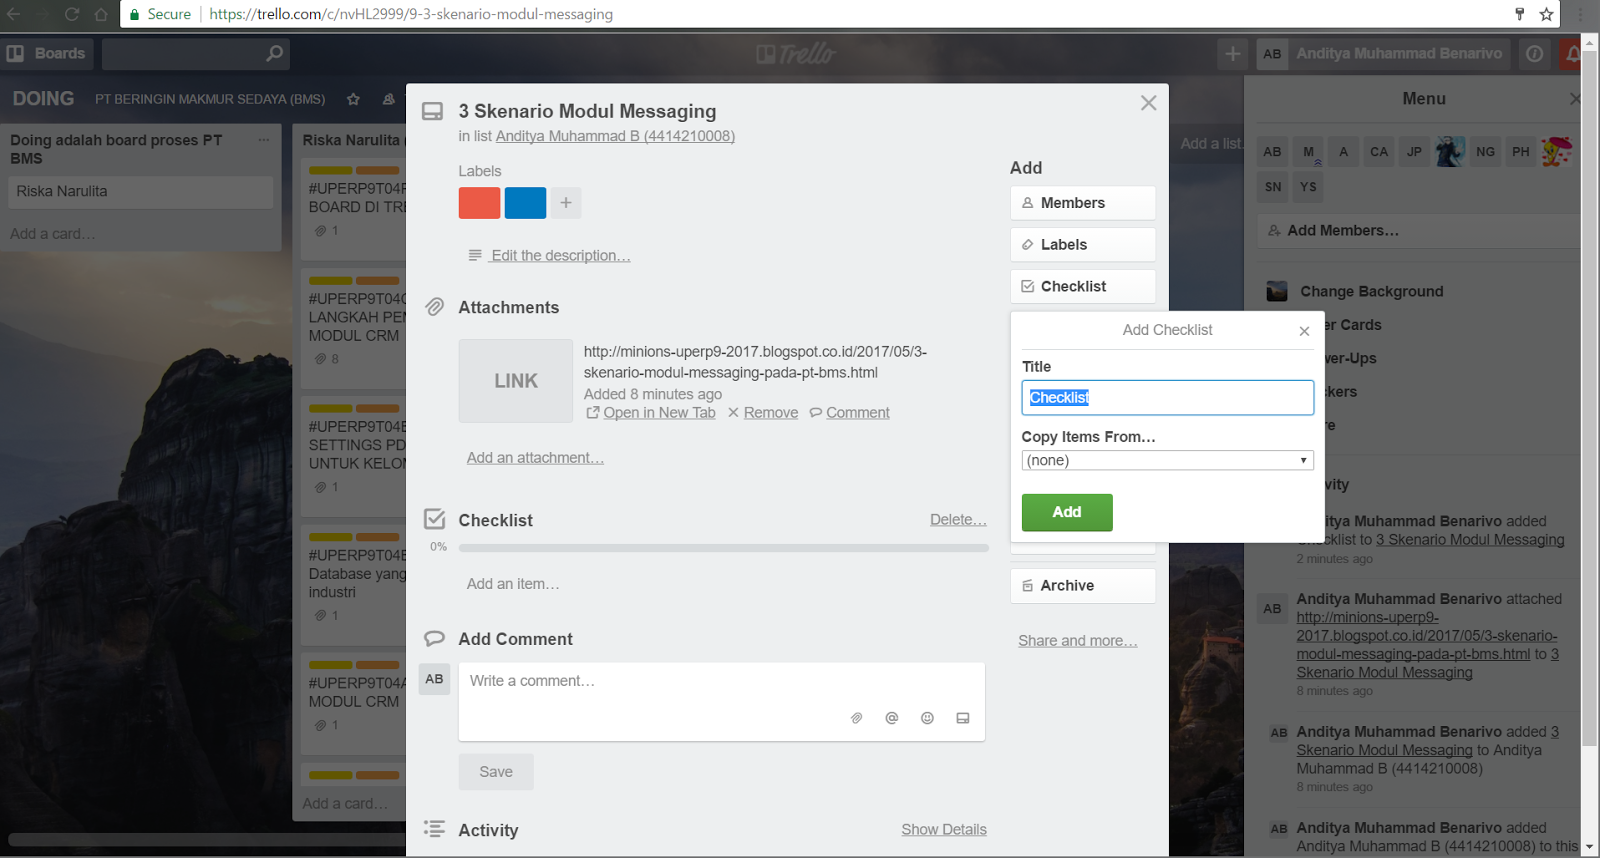Viewport: 1600px width, 858px height.
Task: Click the Riska Narulita card
Action: point(141,192)
